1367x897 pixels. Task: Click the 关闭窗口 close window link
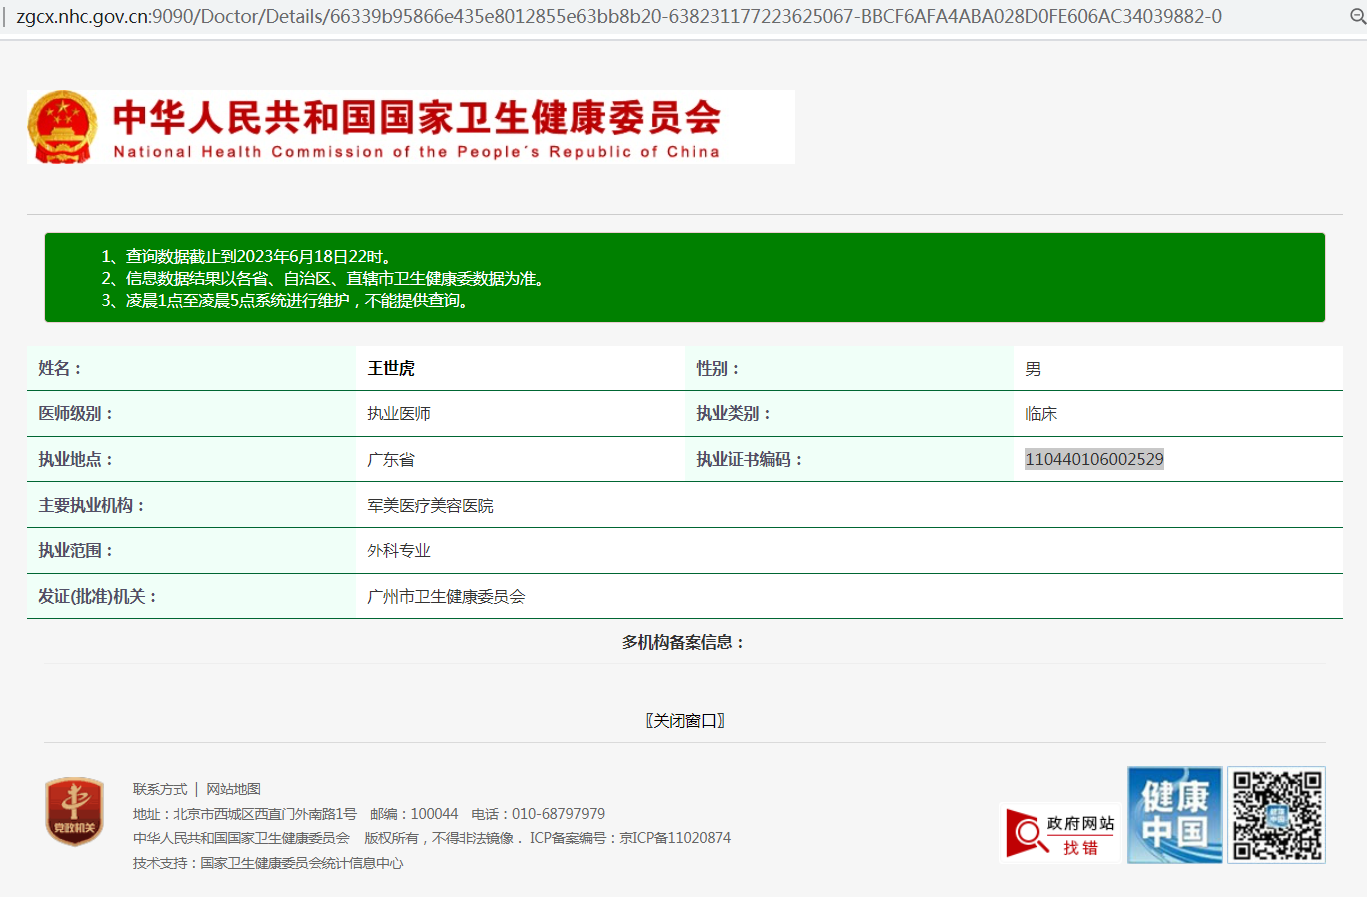tap(685, 720)
